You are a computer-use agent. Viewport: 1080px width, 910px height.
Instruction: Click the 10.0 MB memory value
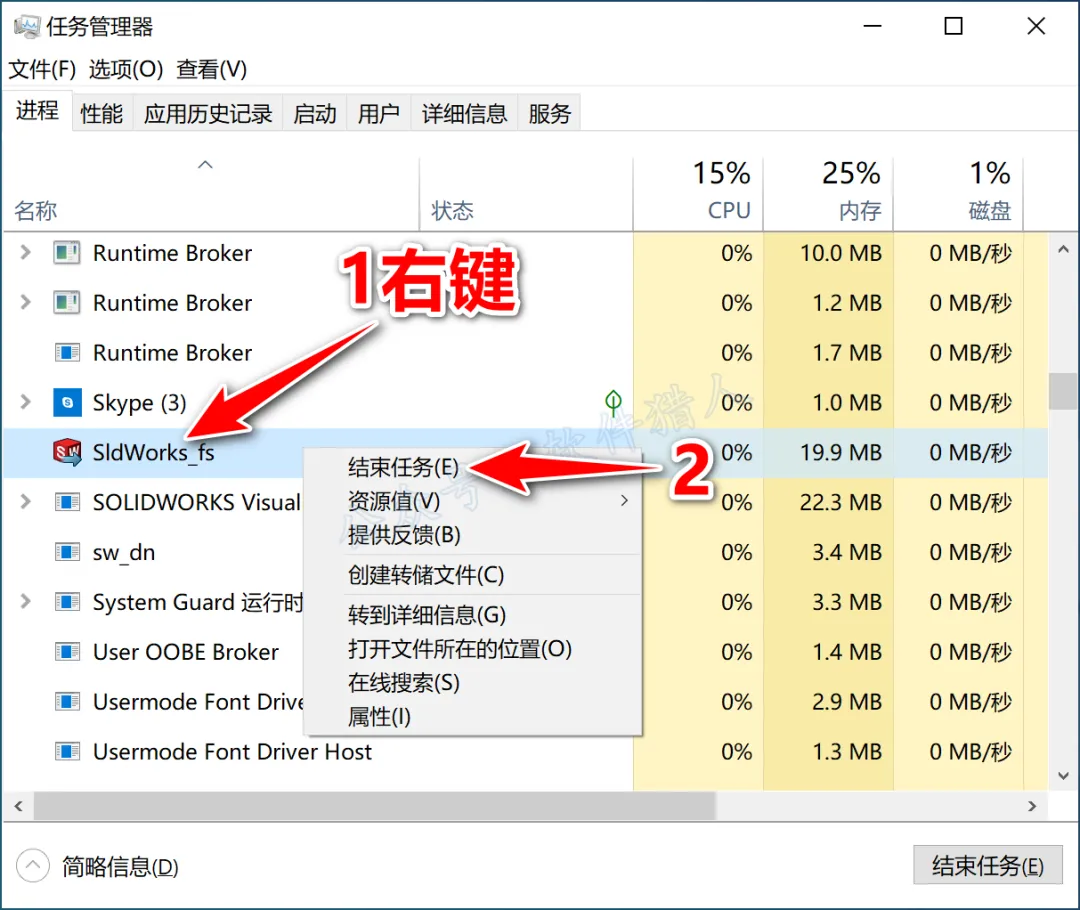coord(840,253)
